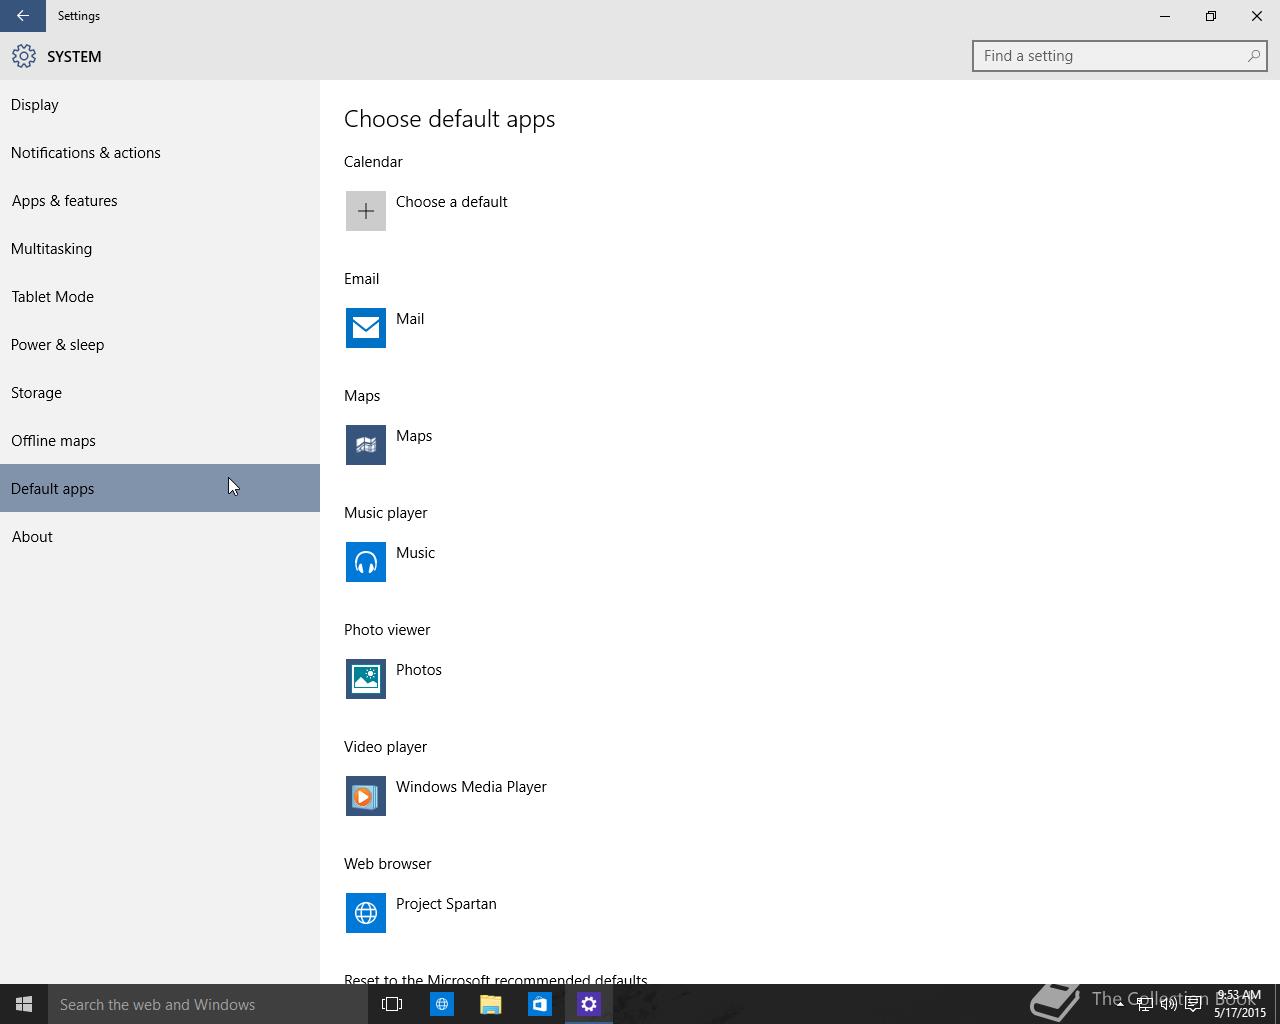
Task: Change Windows Media Player default
Action: point(471,787)
